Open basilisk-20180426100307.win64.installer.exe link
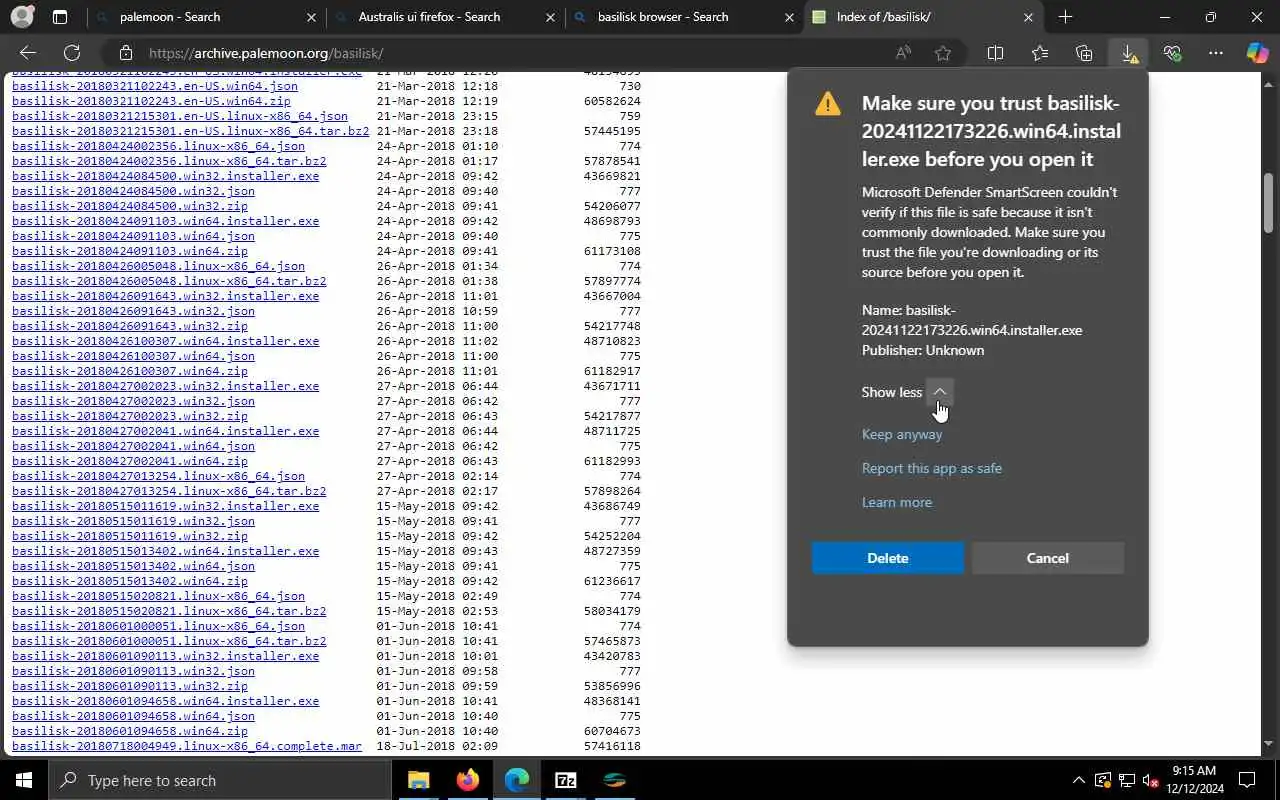This screenshot has width=1280, height=800. tap(165, 341)
